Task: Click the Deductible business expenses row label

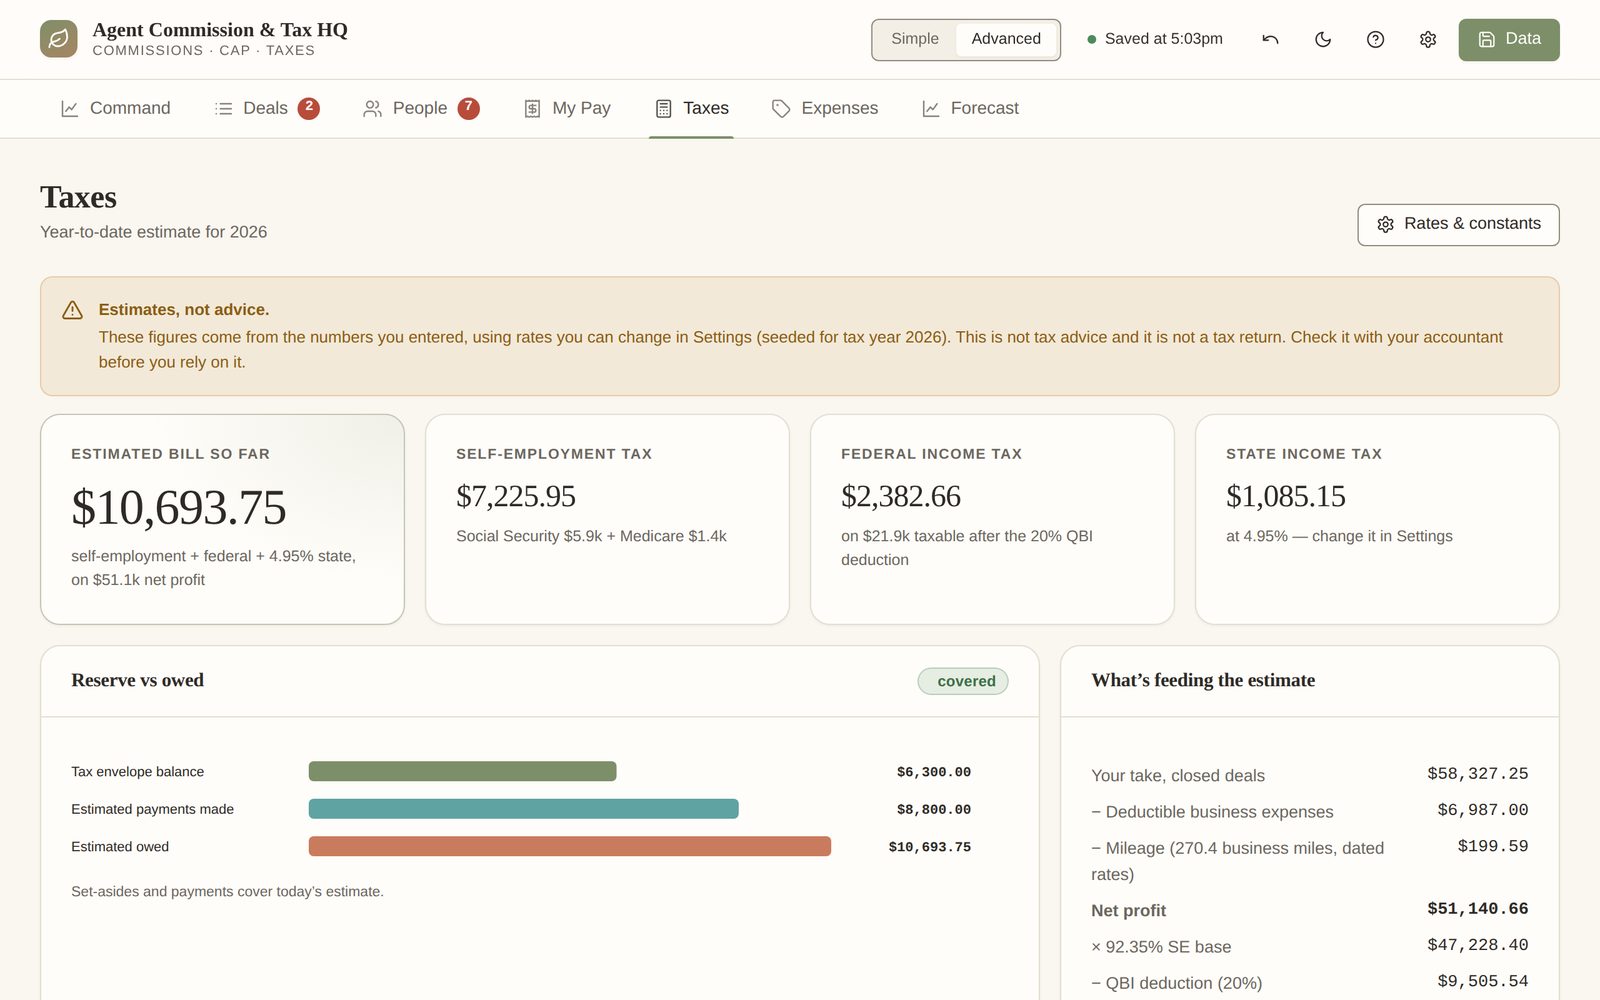Action: click(x=1212, y=812)
